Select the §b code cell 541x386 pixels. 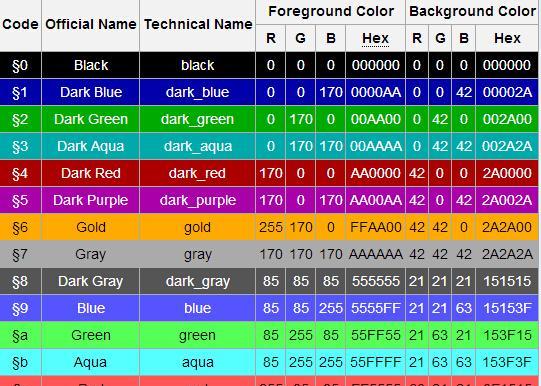point(20,362)
